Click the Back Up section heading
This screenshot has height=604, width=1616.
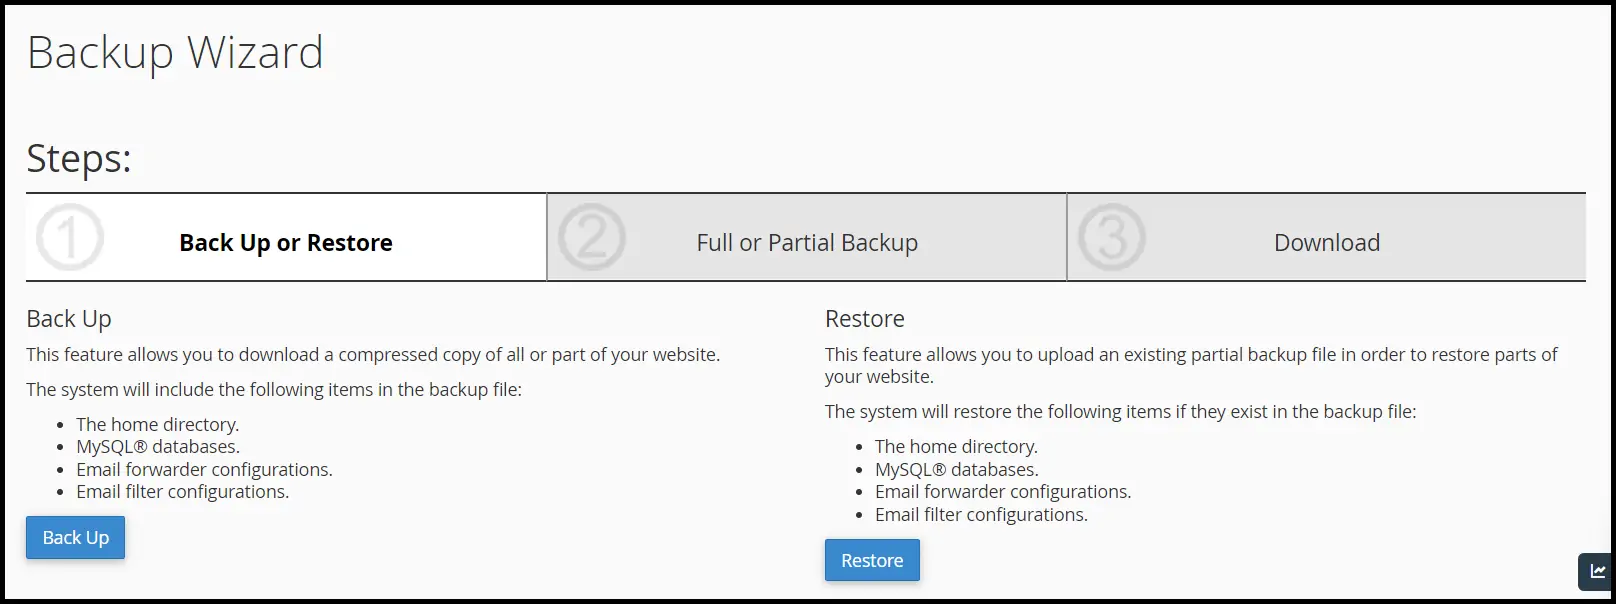(69, 319)
